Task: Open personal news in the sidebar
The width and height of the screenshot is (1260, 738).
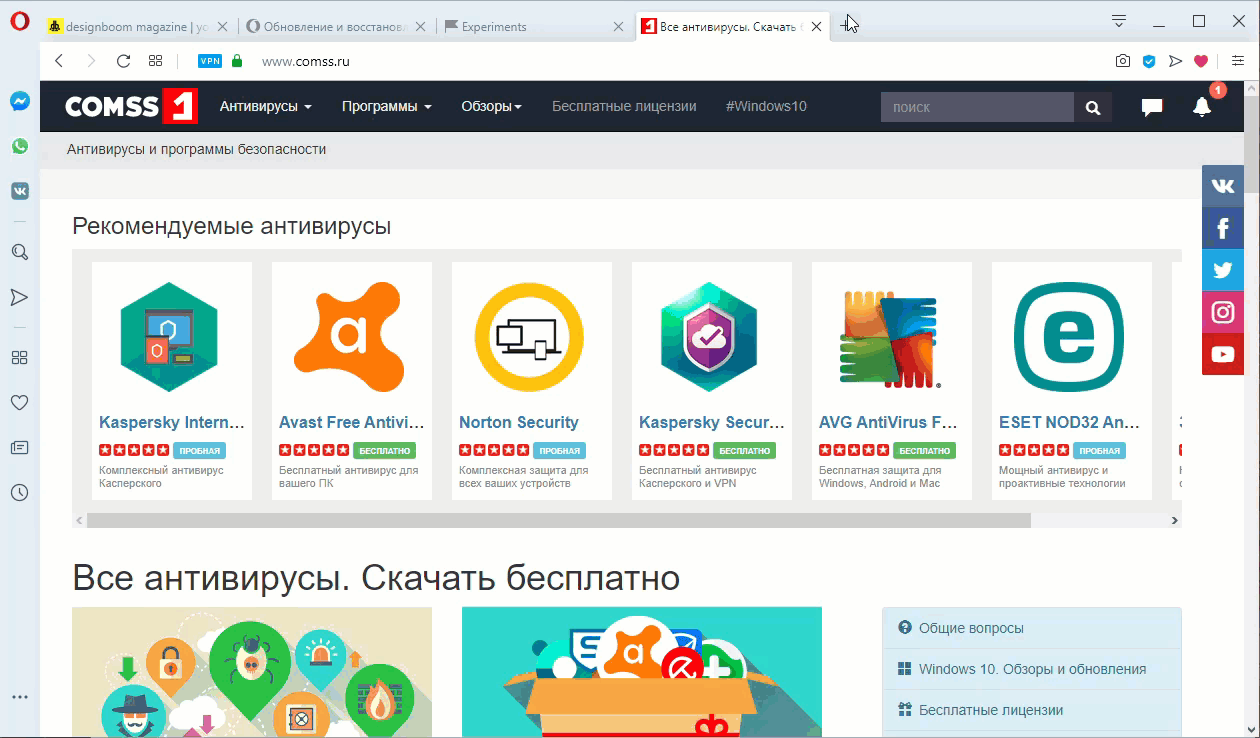Action: click(20, 447)
